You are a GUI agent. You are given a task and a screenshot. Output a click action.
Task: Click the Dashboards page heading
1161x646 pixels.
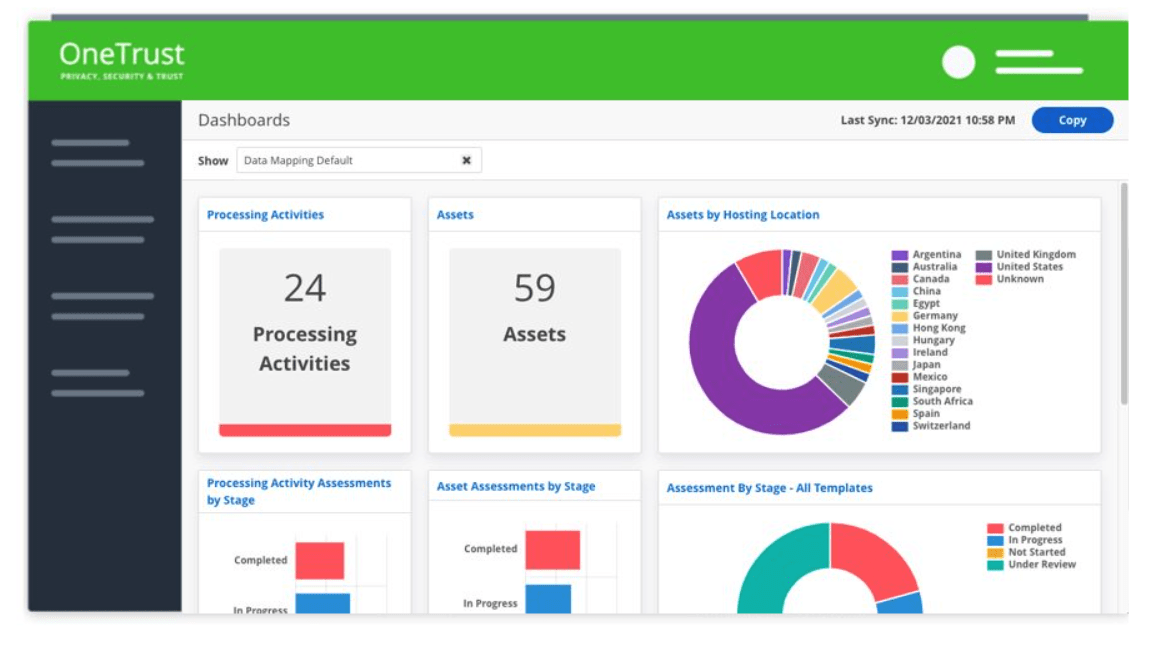tap(244, 120)
